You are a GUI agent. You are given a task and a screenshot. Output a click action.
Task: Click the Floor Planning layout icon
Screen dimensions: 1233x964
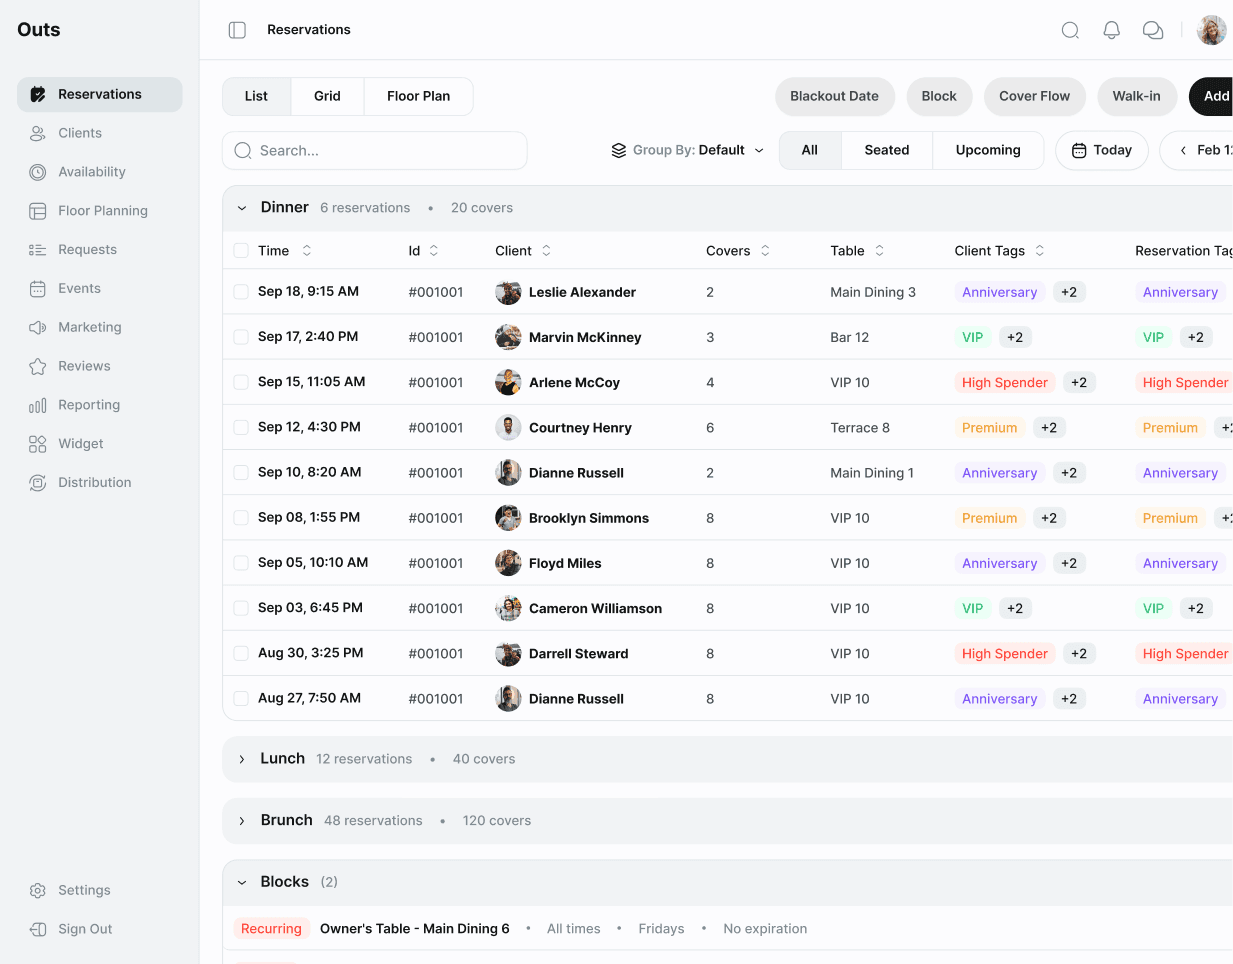[38, 211]
